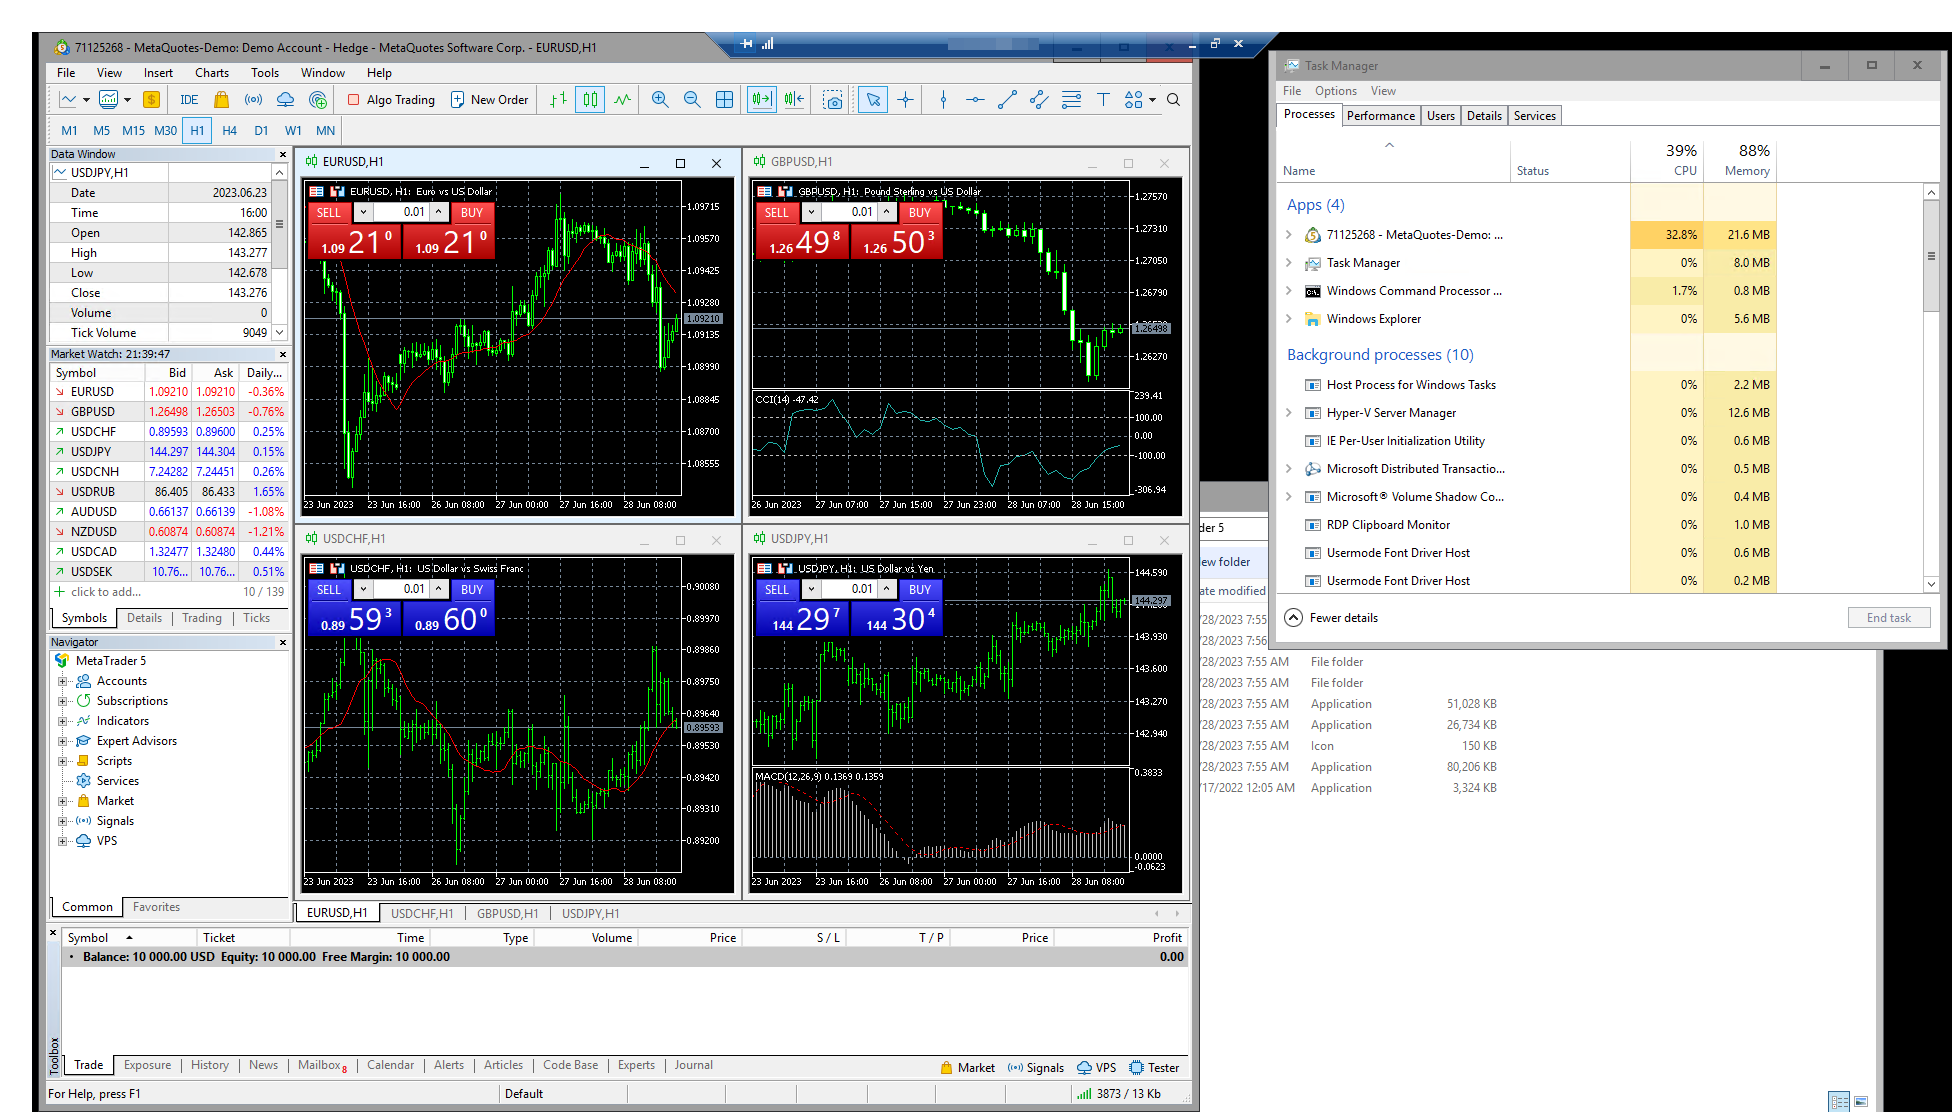1952x1112 pixels.
Task: Expand MetaTrader process row in Task Manager
Action: point(1288,235)
